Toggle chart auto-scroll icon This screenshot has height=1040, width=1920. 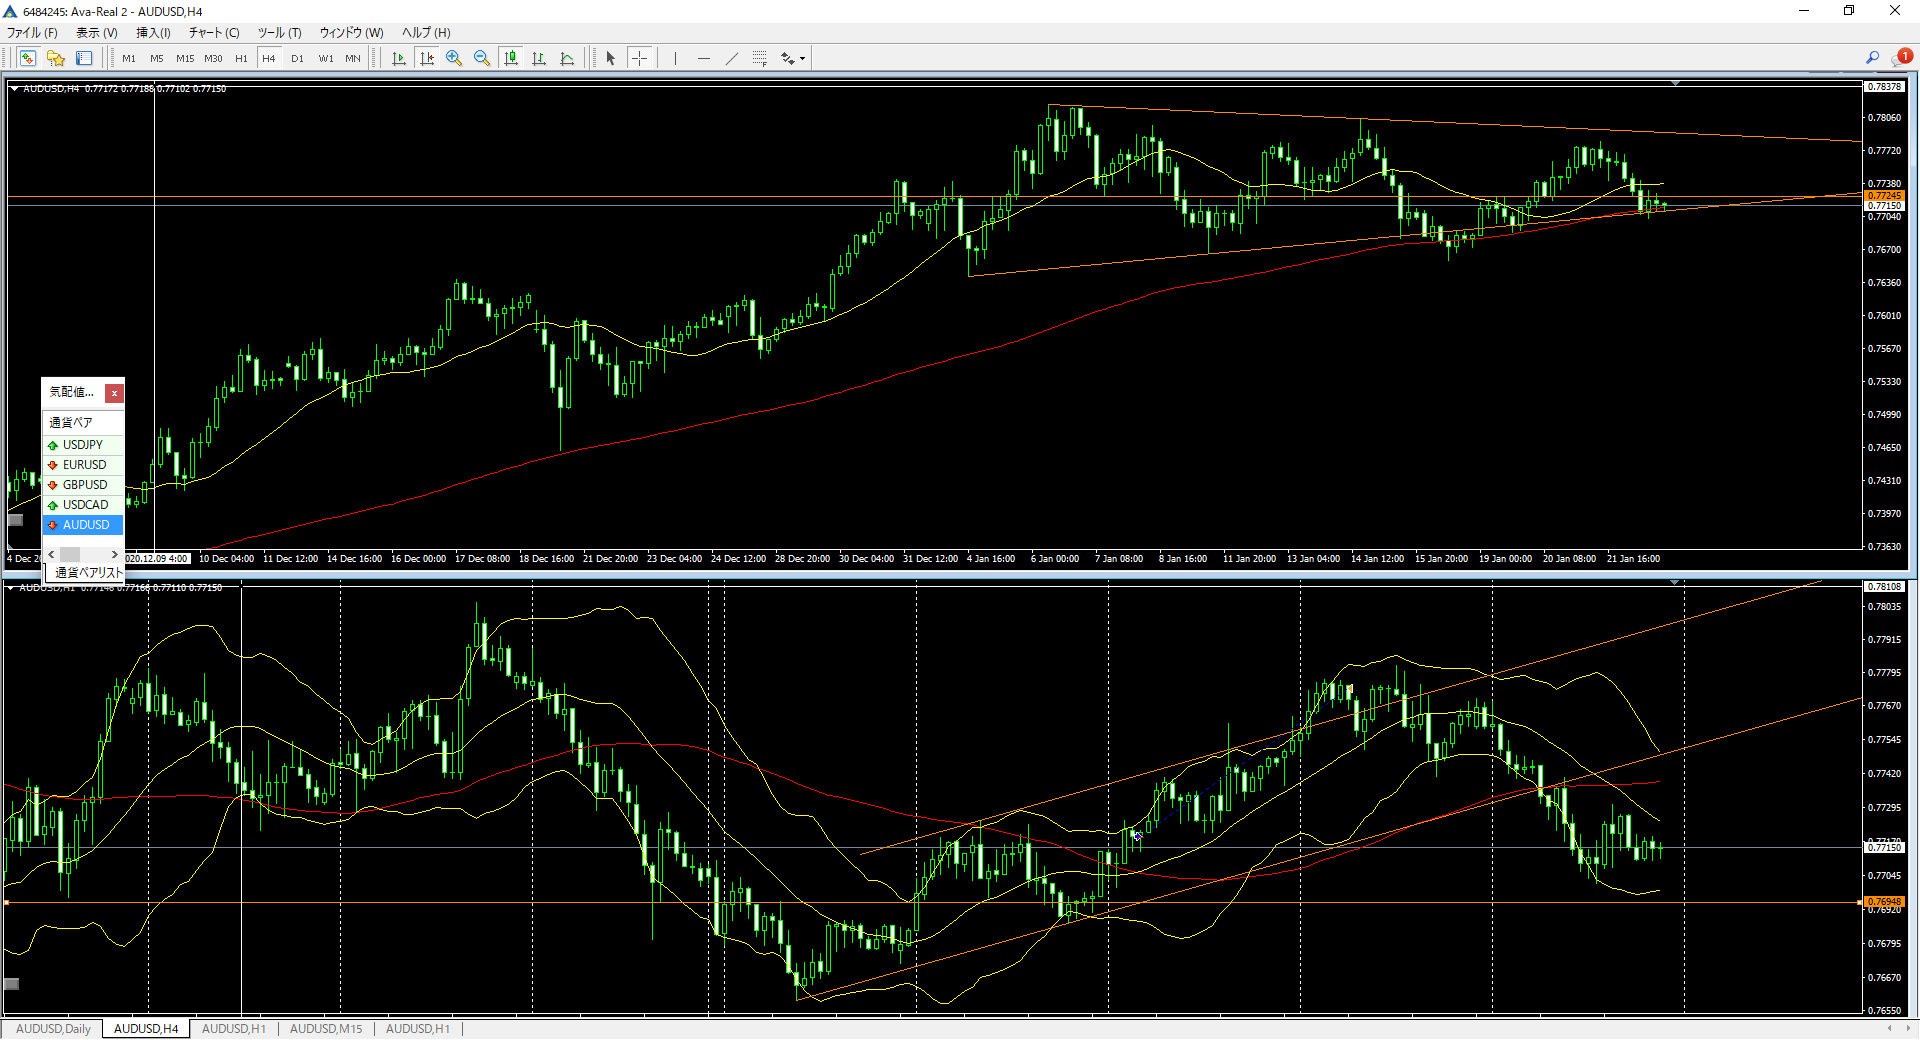[x=399, y=58]
